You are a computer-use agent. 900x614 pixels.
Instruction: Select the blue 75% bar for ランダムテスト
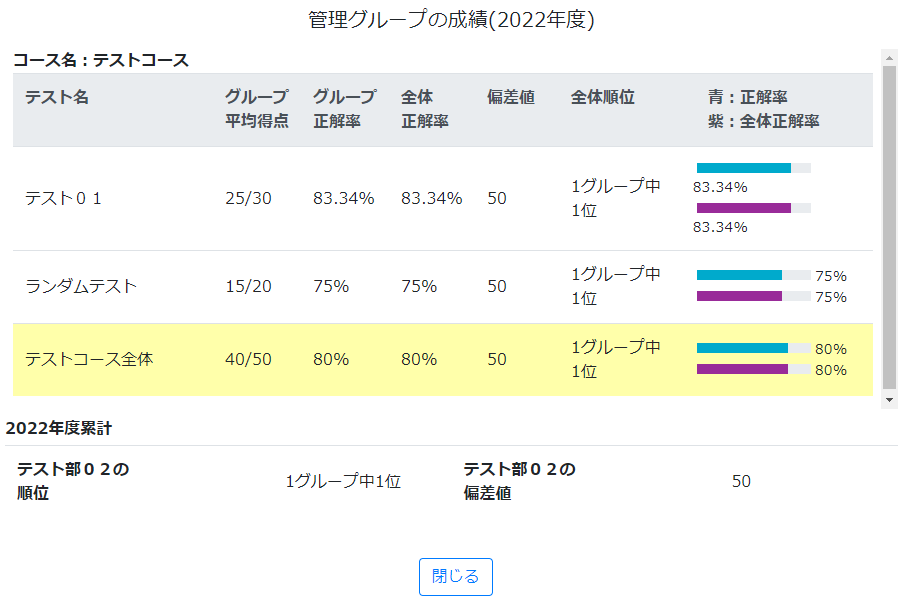739,275
